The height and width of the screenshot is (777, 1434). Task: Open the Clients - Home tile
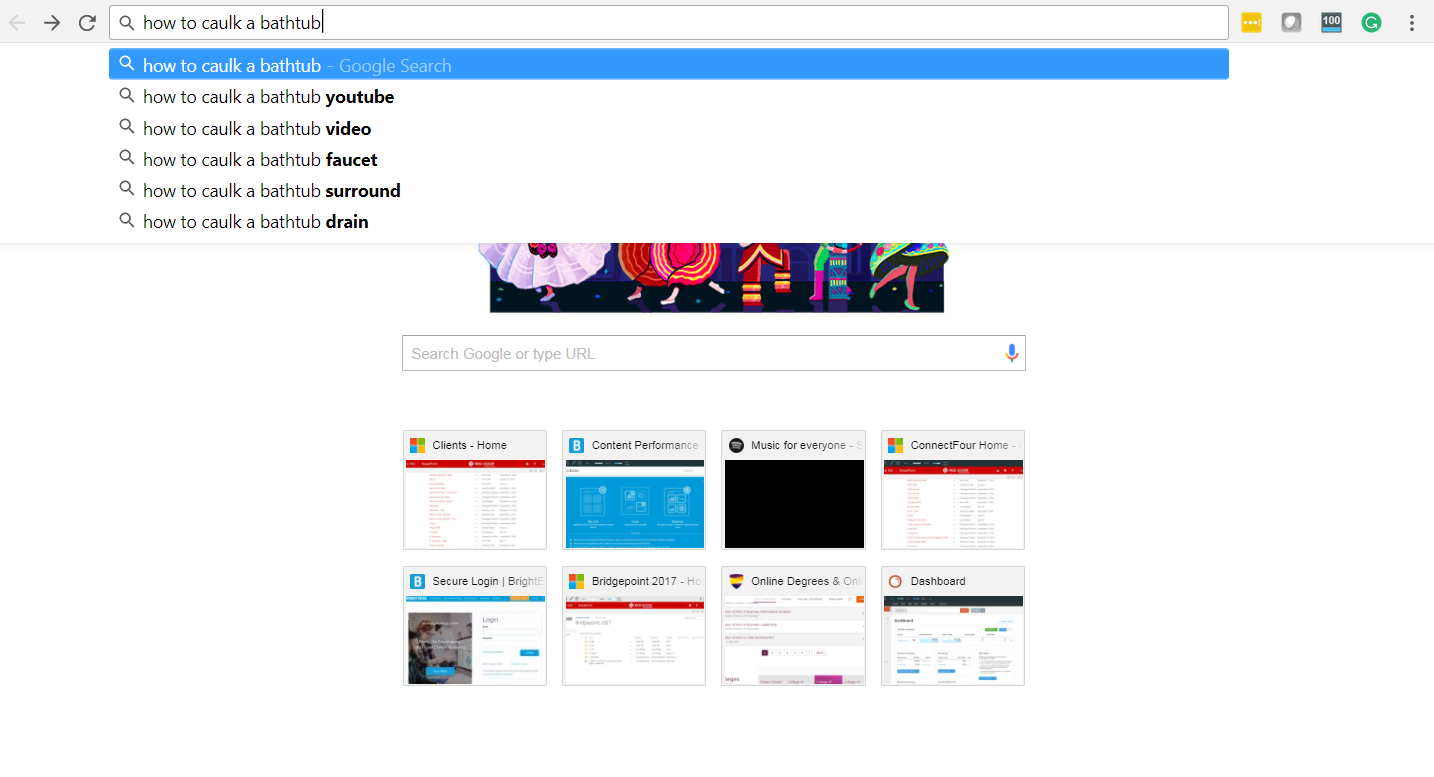475,490
